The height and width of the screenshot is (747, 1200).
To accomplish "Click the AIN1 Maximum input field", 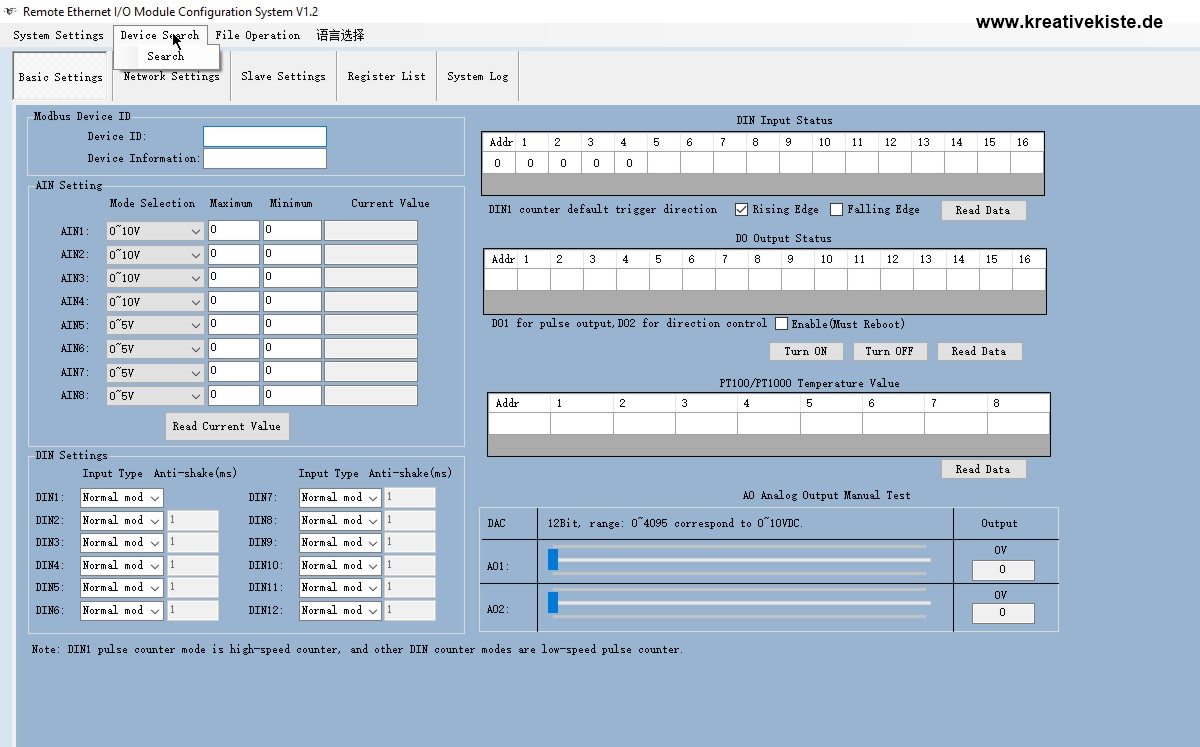I will 234,231.
